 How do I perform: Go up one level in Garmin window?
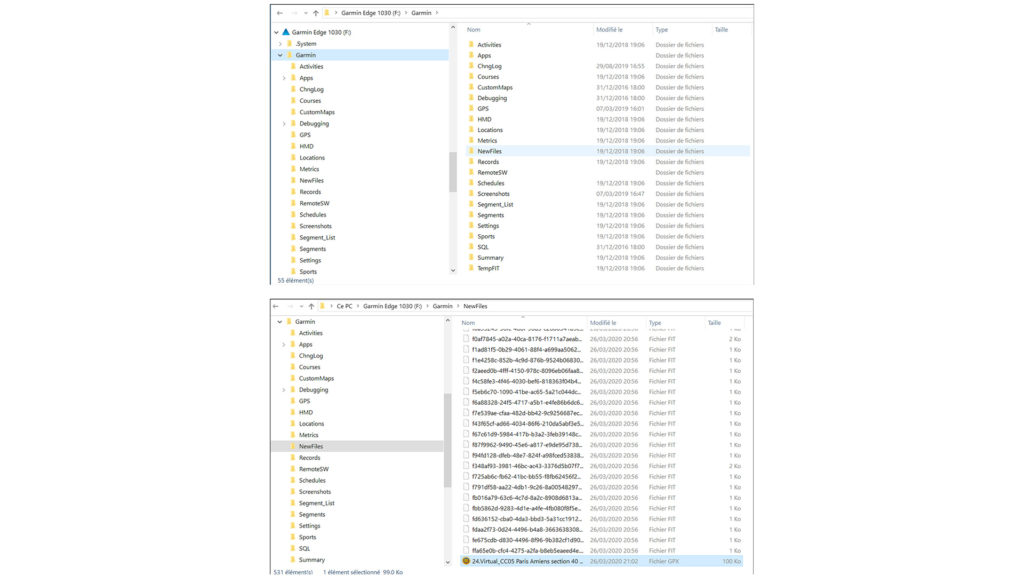point(316,13)
